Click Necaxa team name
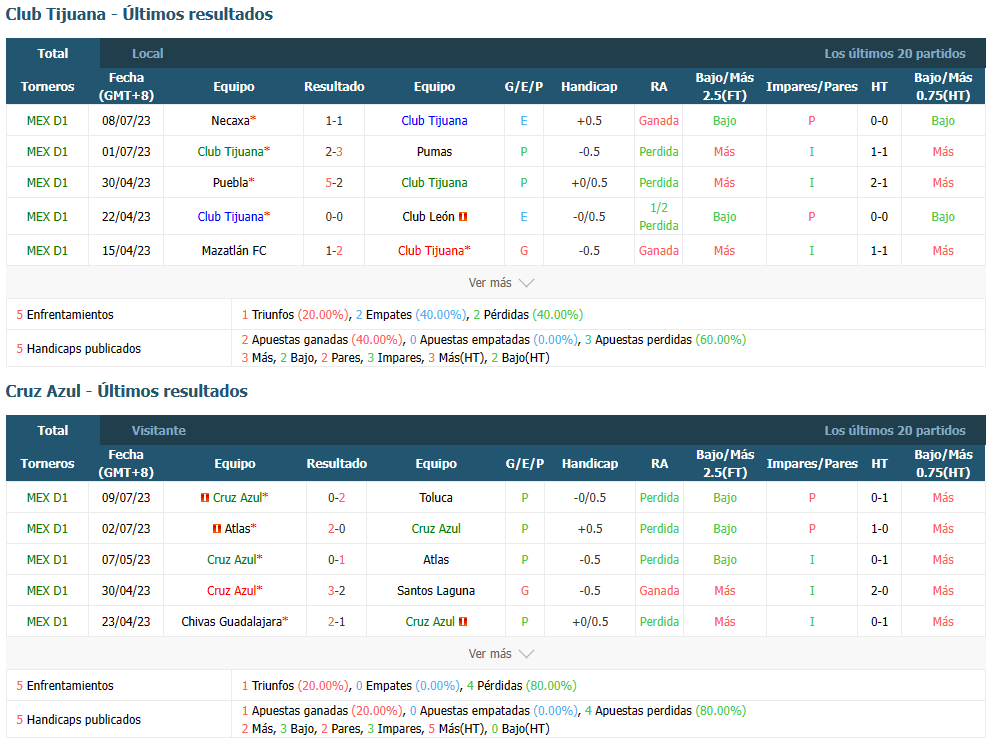The image size is (992, 744). pyautogui.click(x=230, y=121)
